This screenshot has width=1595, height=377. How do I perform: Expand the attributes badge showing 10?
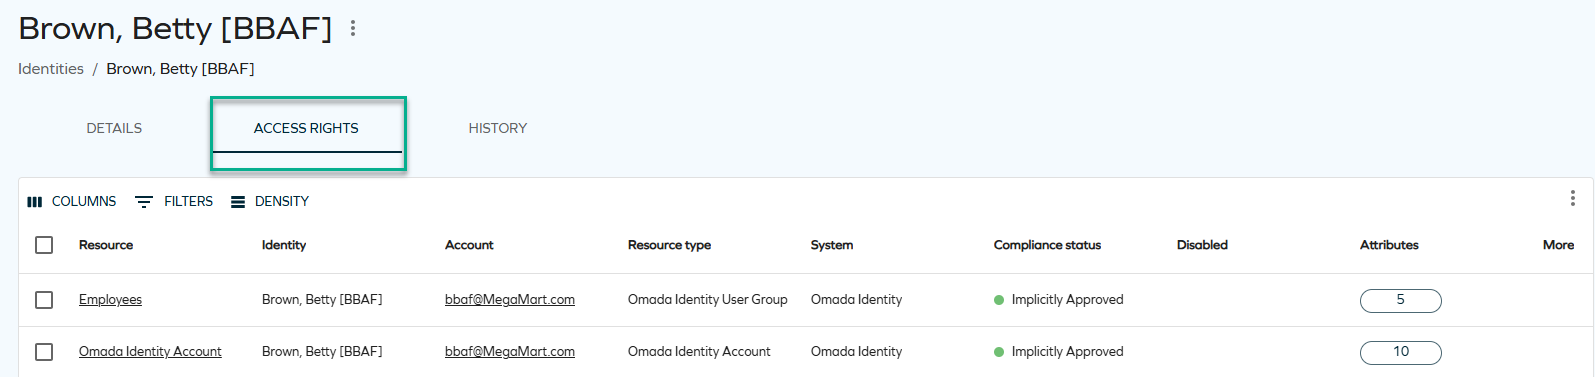1400,352
